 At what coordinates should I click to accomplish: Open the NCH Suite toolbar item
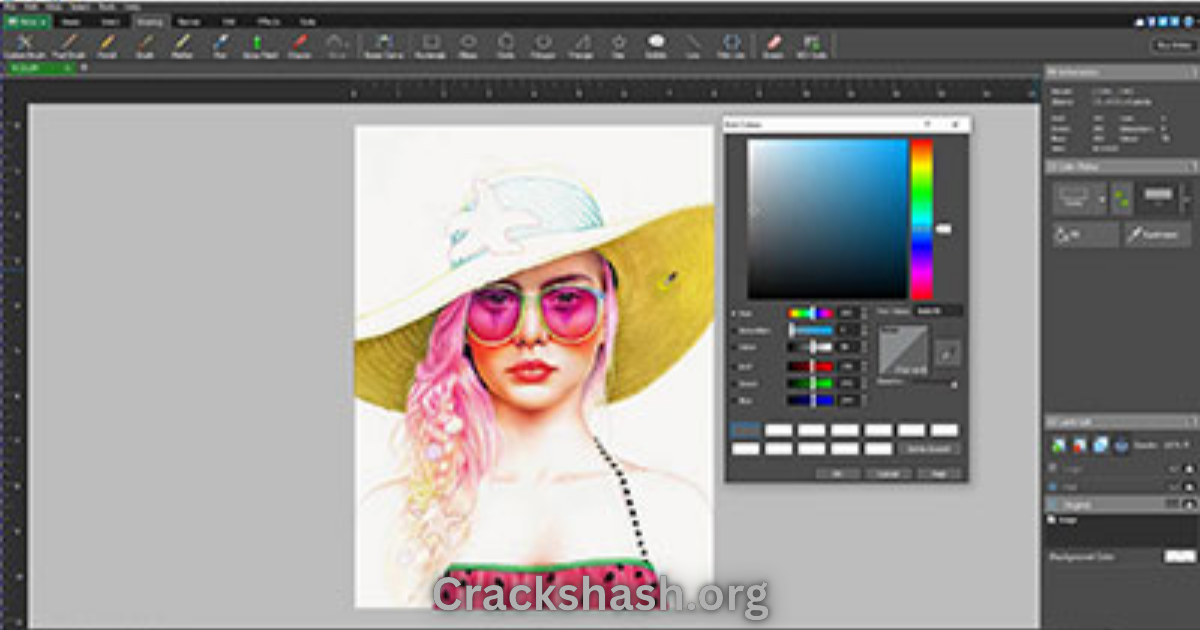click(x=810, y=46)
